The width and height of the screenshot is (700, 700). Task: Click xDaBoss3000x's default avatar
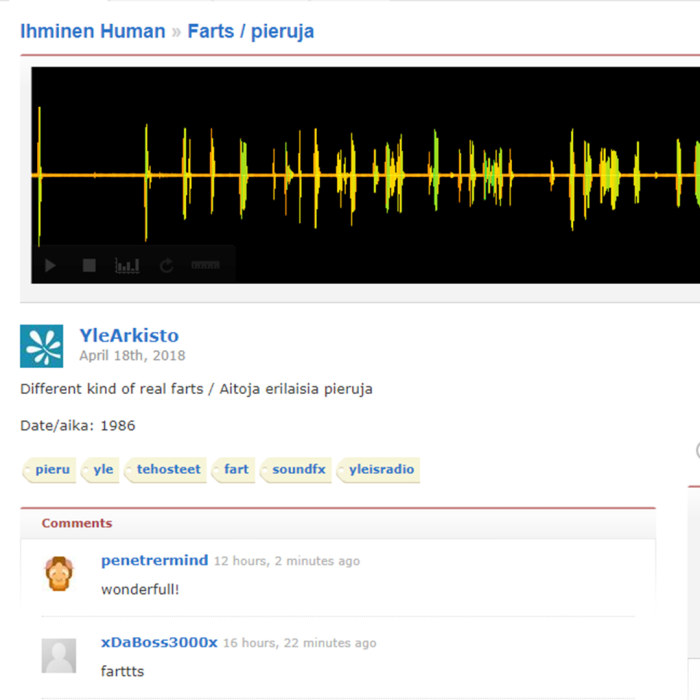point(59,656)
